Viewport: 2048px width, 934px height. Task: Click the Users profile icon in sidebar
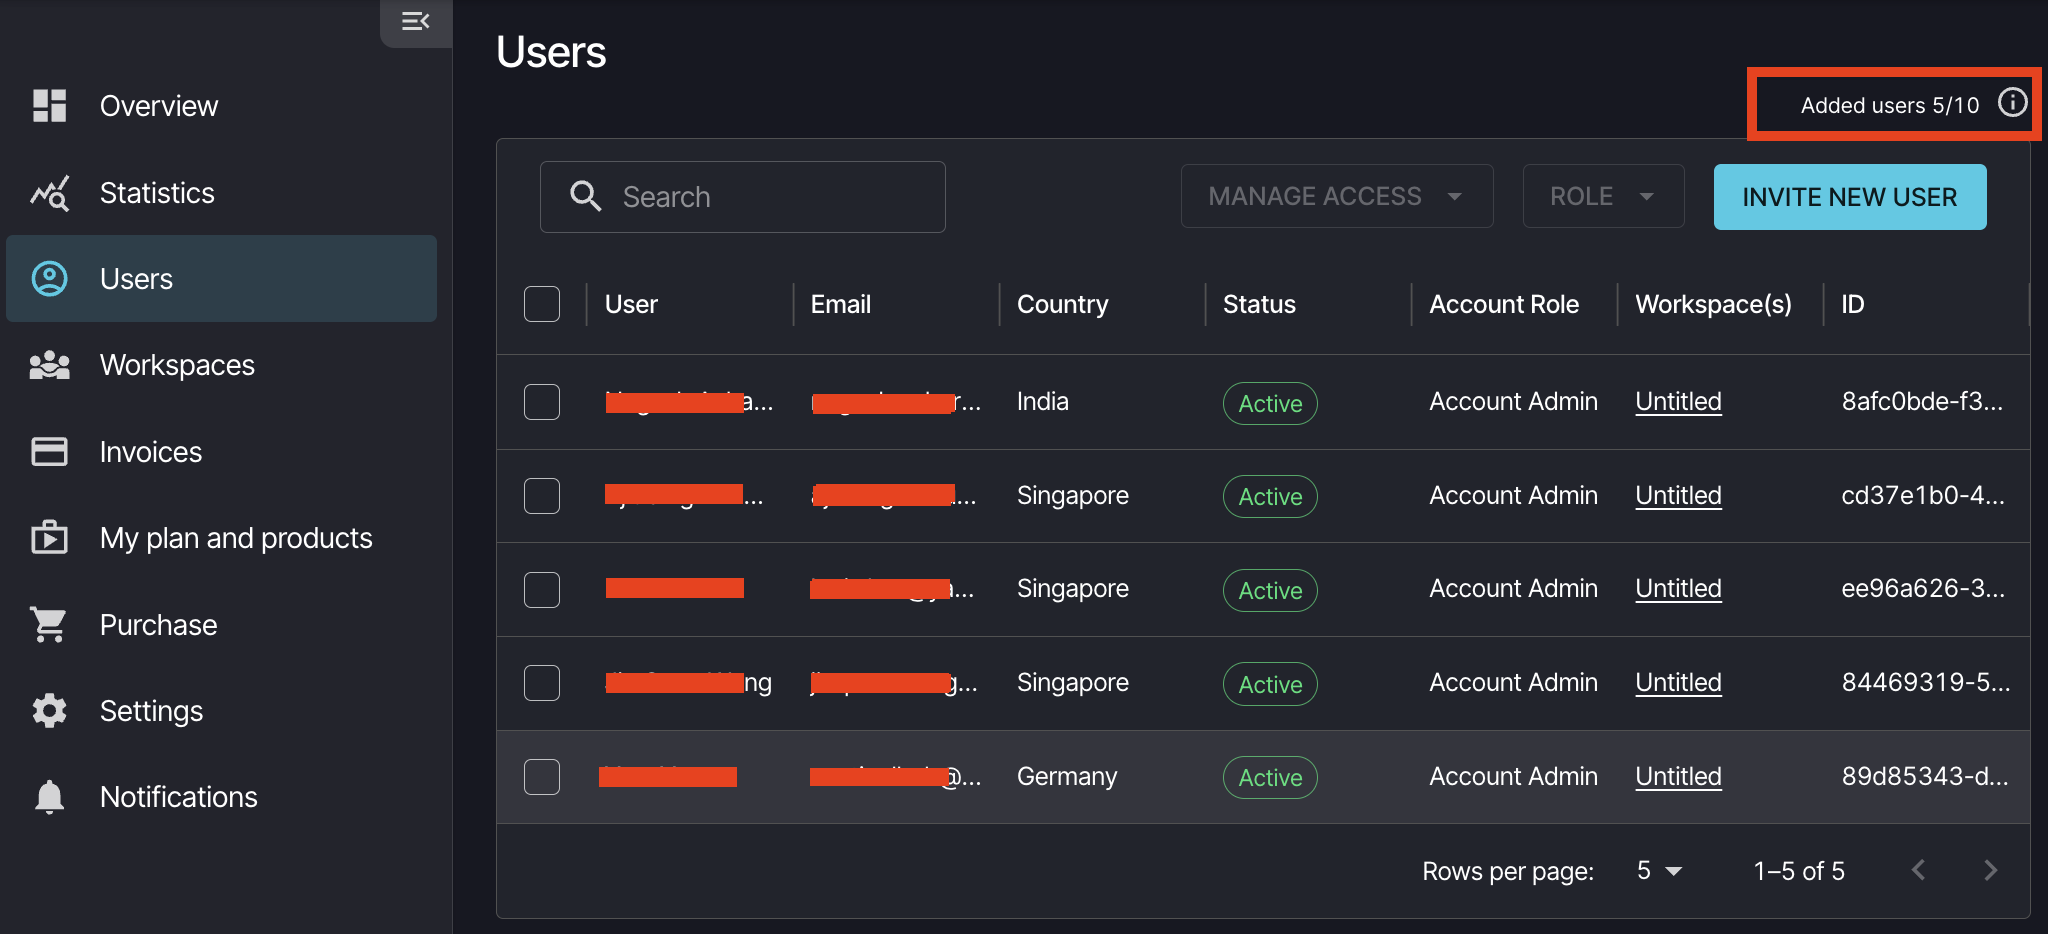point(49,279)
